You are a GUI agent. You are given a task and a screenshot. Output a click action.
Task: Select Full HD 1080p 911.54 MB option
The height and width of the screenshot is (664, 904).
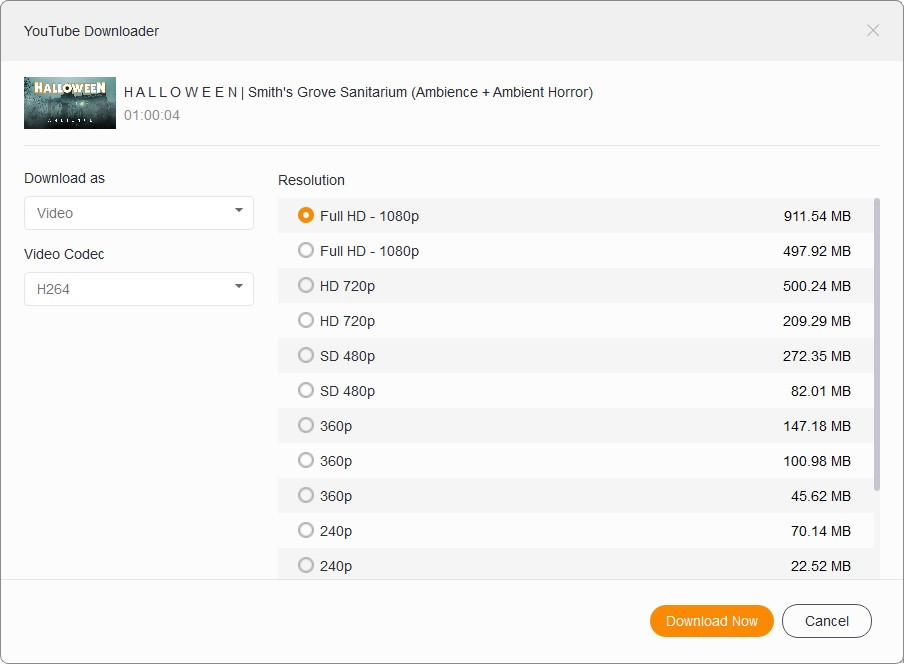306,215
